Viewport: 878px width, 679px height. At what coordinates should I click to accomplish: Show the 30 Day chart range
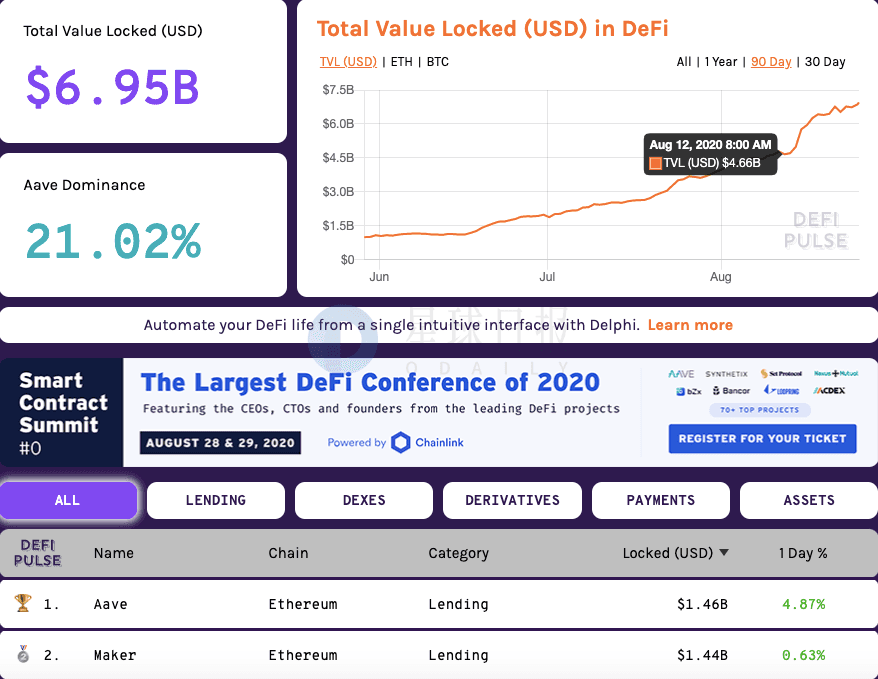[825, 62]
